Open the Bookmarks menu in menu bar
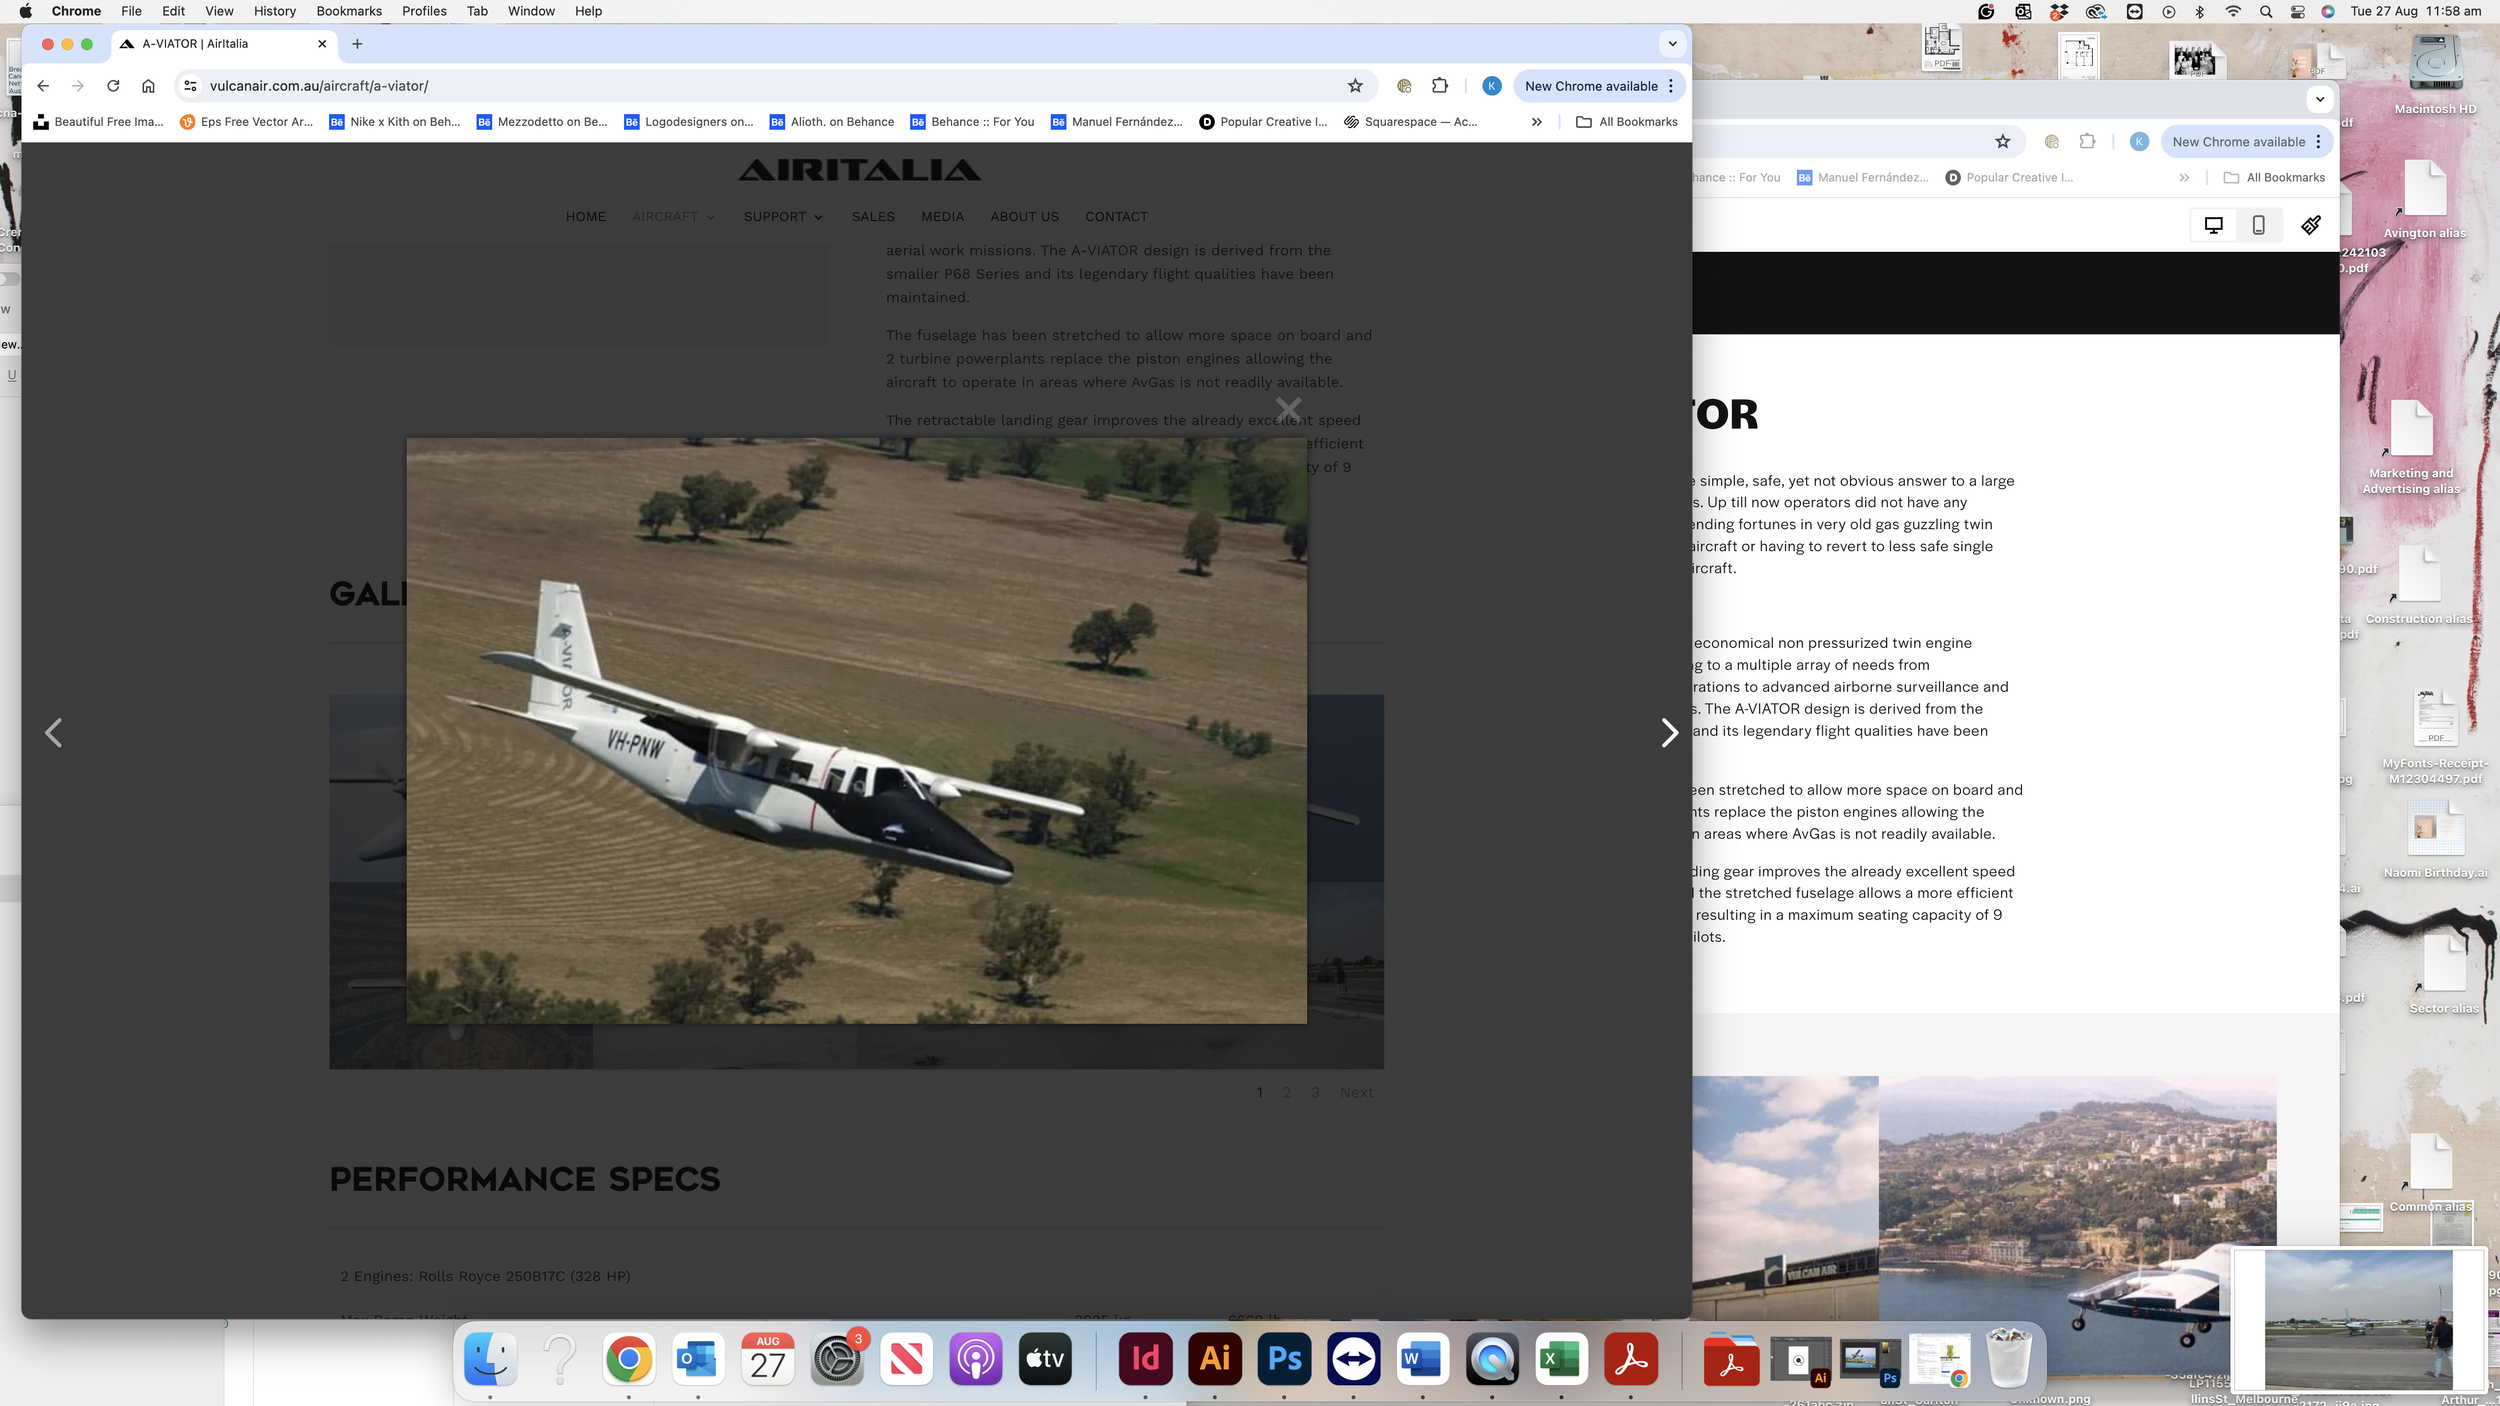 pos(348,11)
